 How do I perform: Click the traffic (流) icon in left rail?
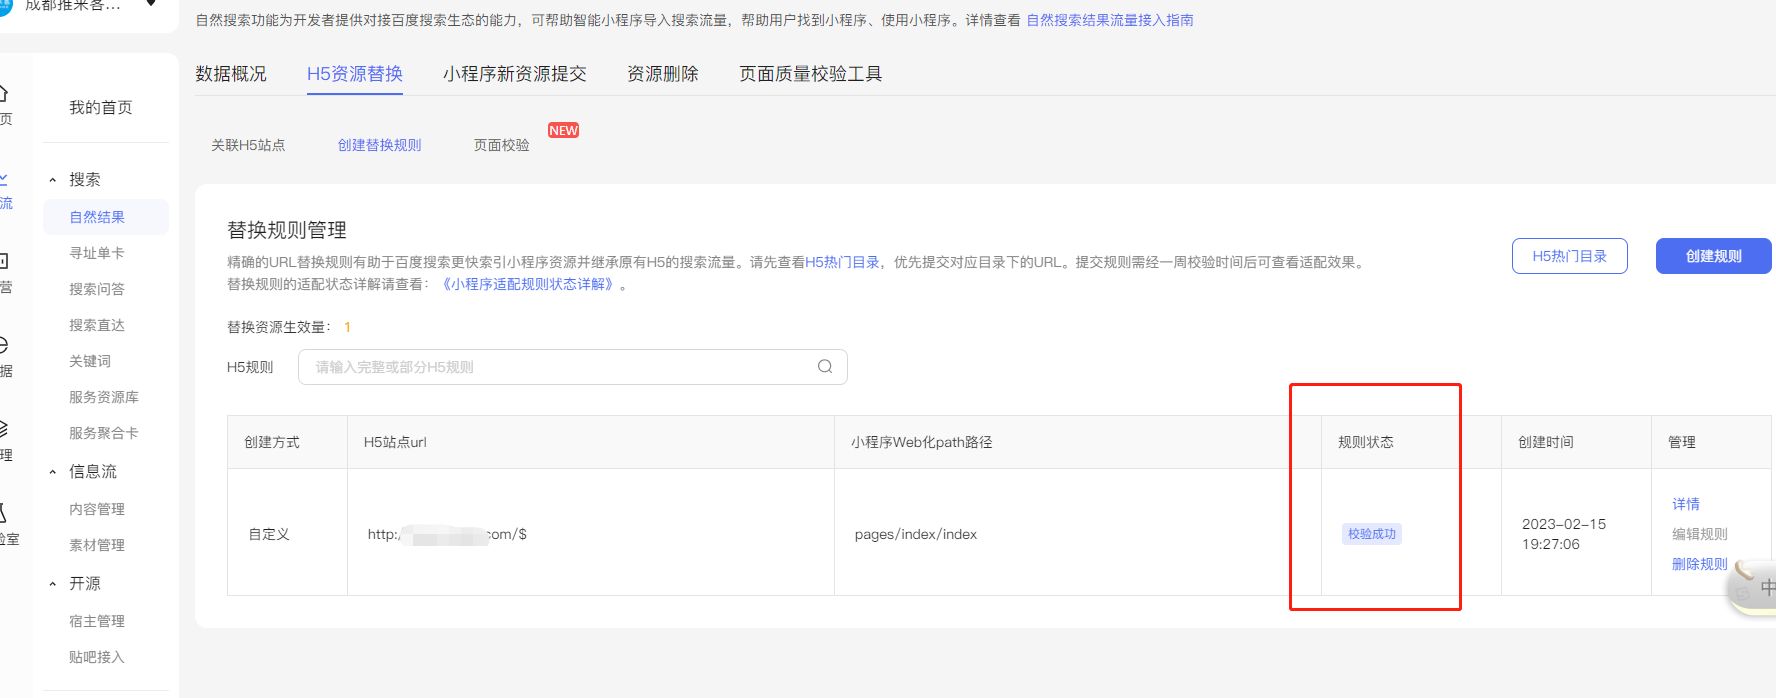(4, 180)
